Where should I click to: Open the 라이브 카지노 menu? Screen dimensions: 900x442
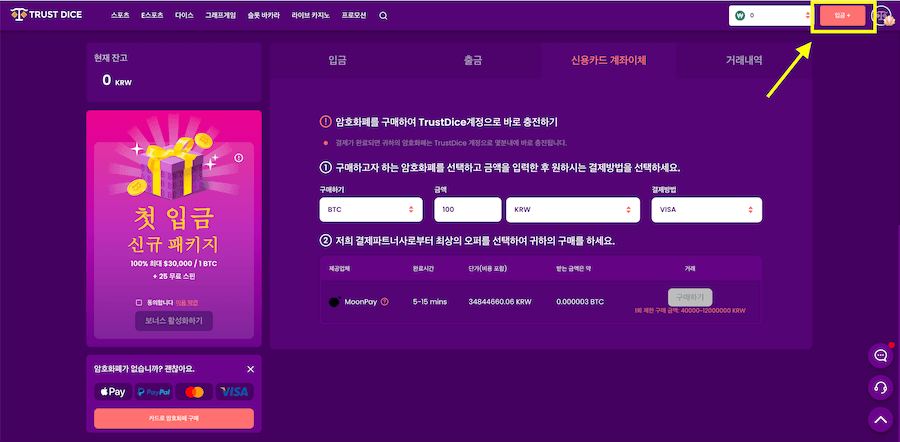[x=311, y=16]
